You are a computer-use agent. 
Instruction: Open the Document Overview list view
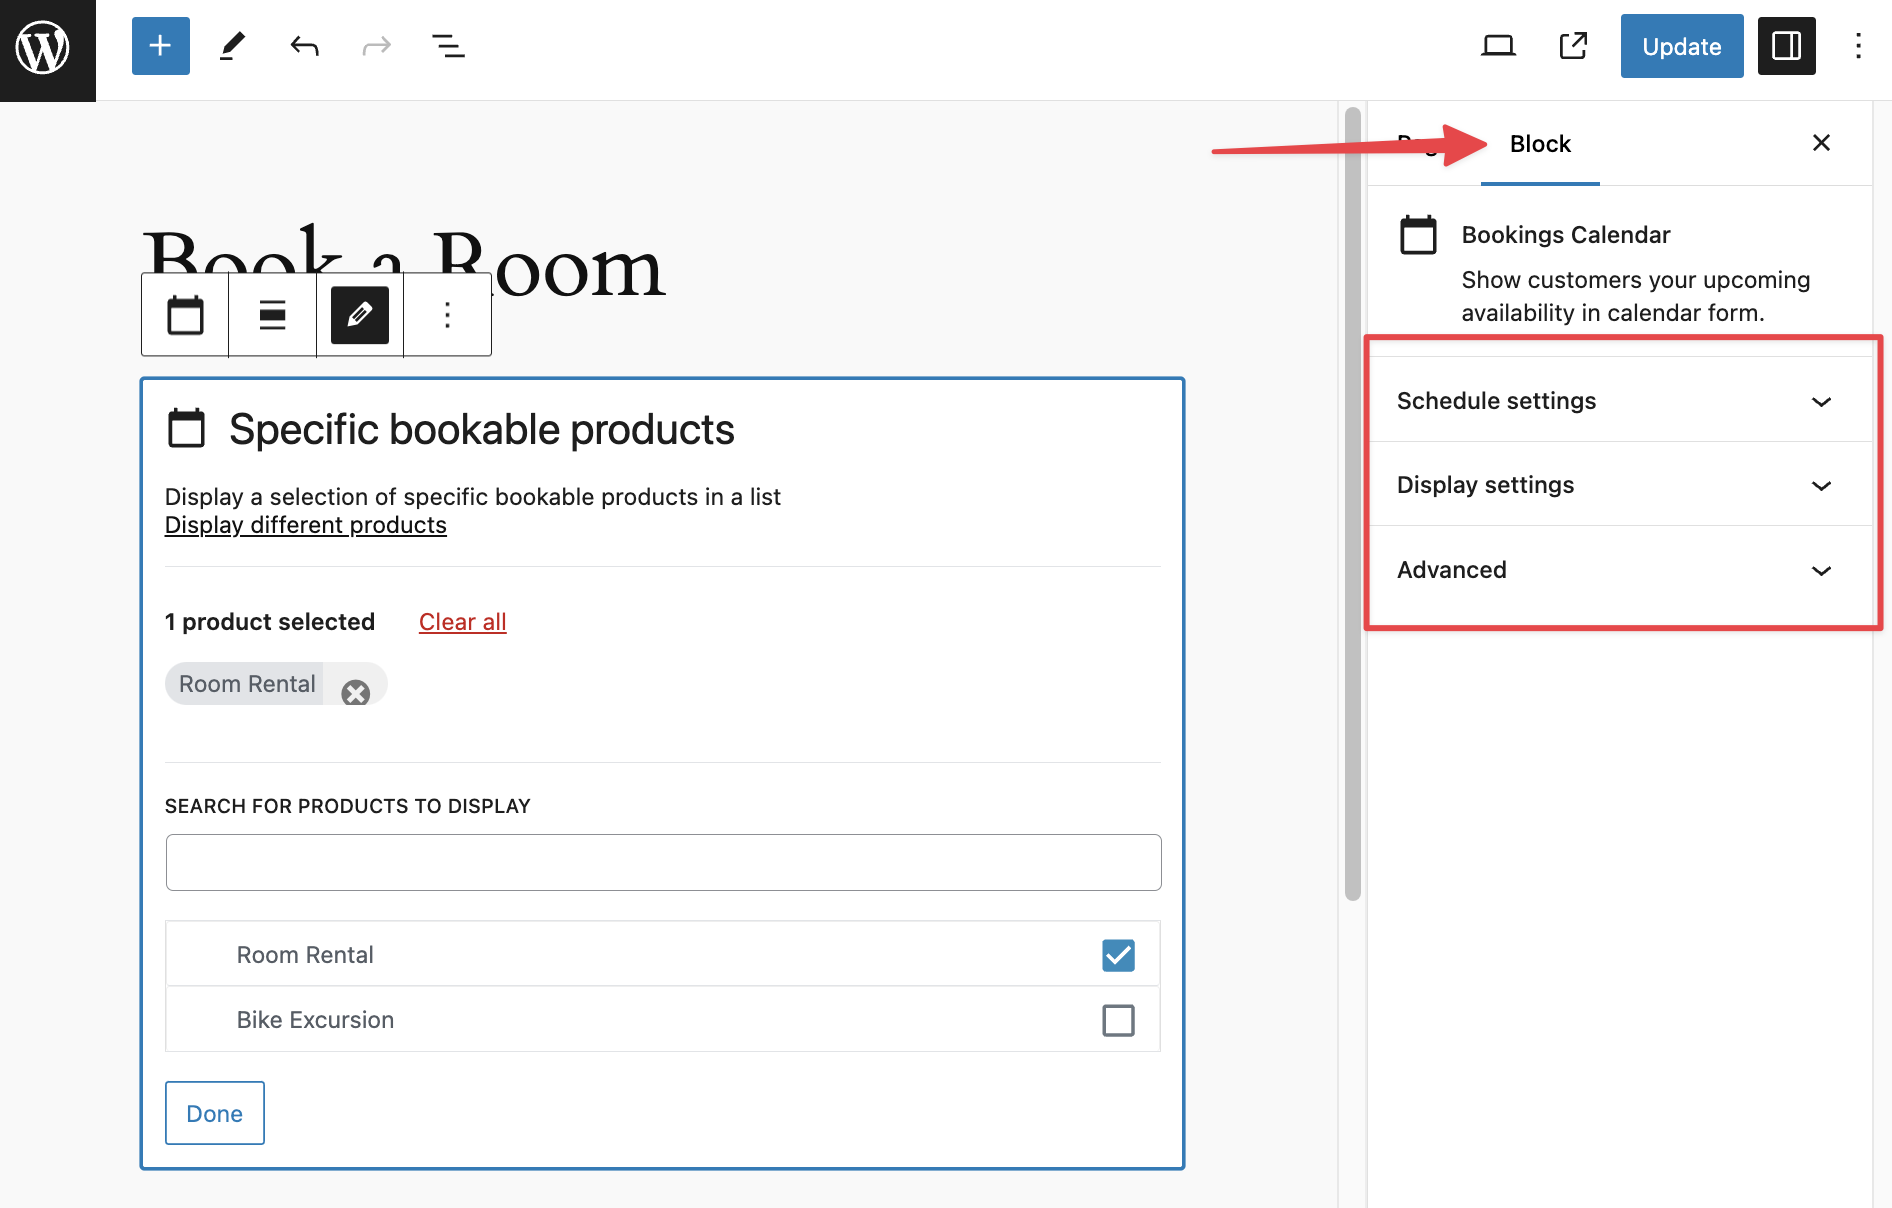(x=448, y=46)
